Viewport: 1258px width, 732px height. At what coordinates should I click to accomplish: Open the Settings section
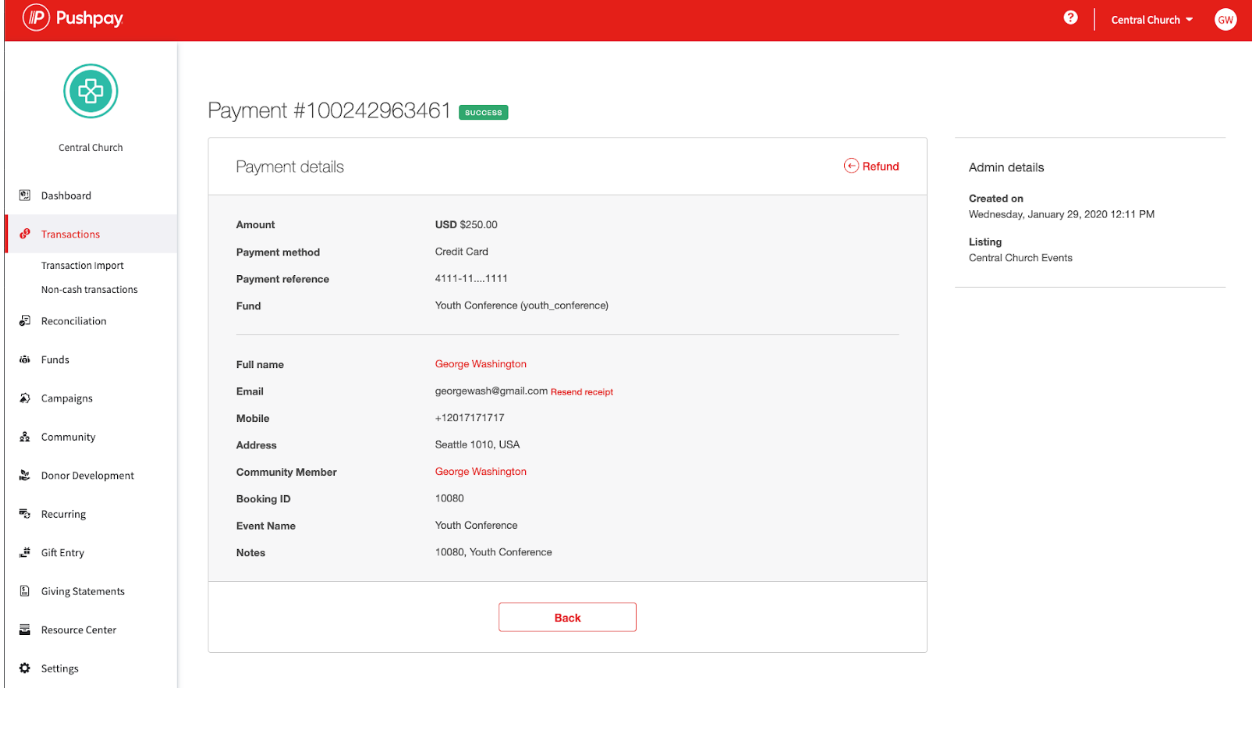pos(60,668)
